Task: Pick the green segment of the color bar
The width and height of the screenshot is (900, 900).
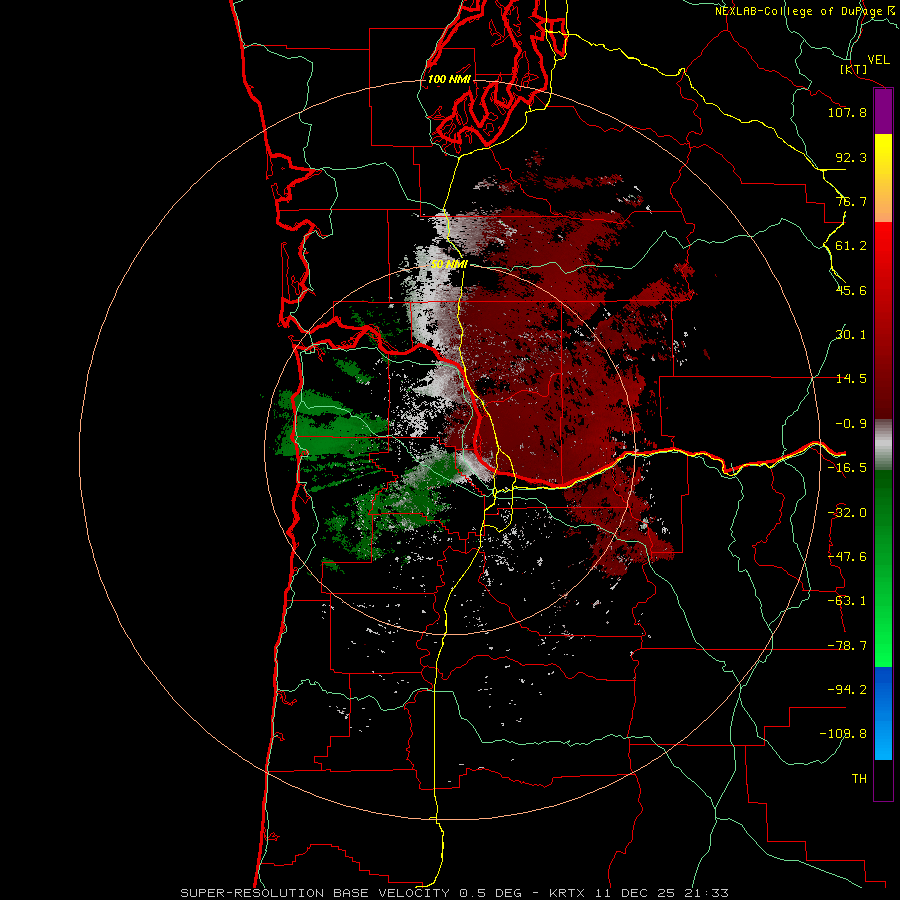Action: pyautogui.click(x=883, y=568)
